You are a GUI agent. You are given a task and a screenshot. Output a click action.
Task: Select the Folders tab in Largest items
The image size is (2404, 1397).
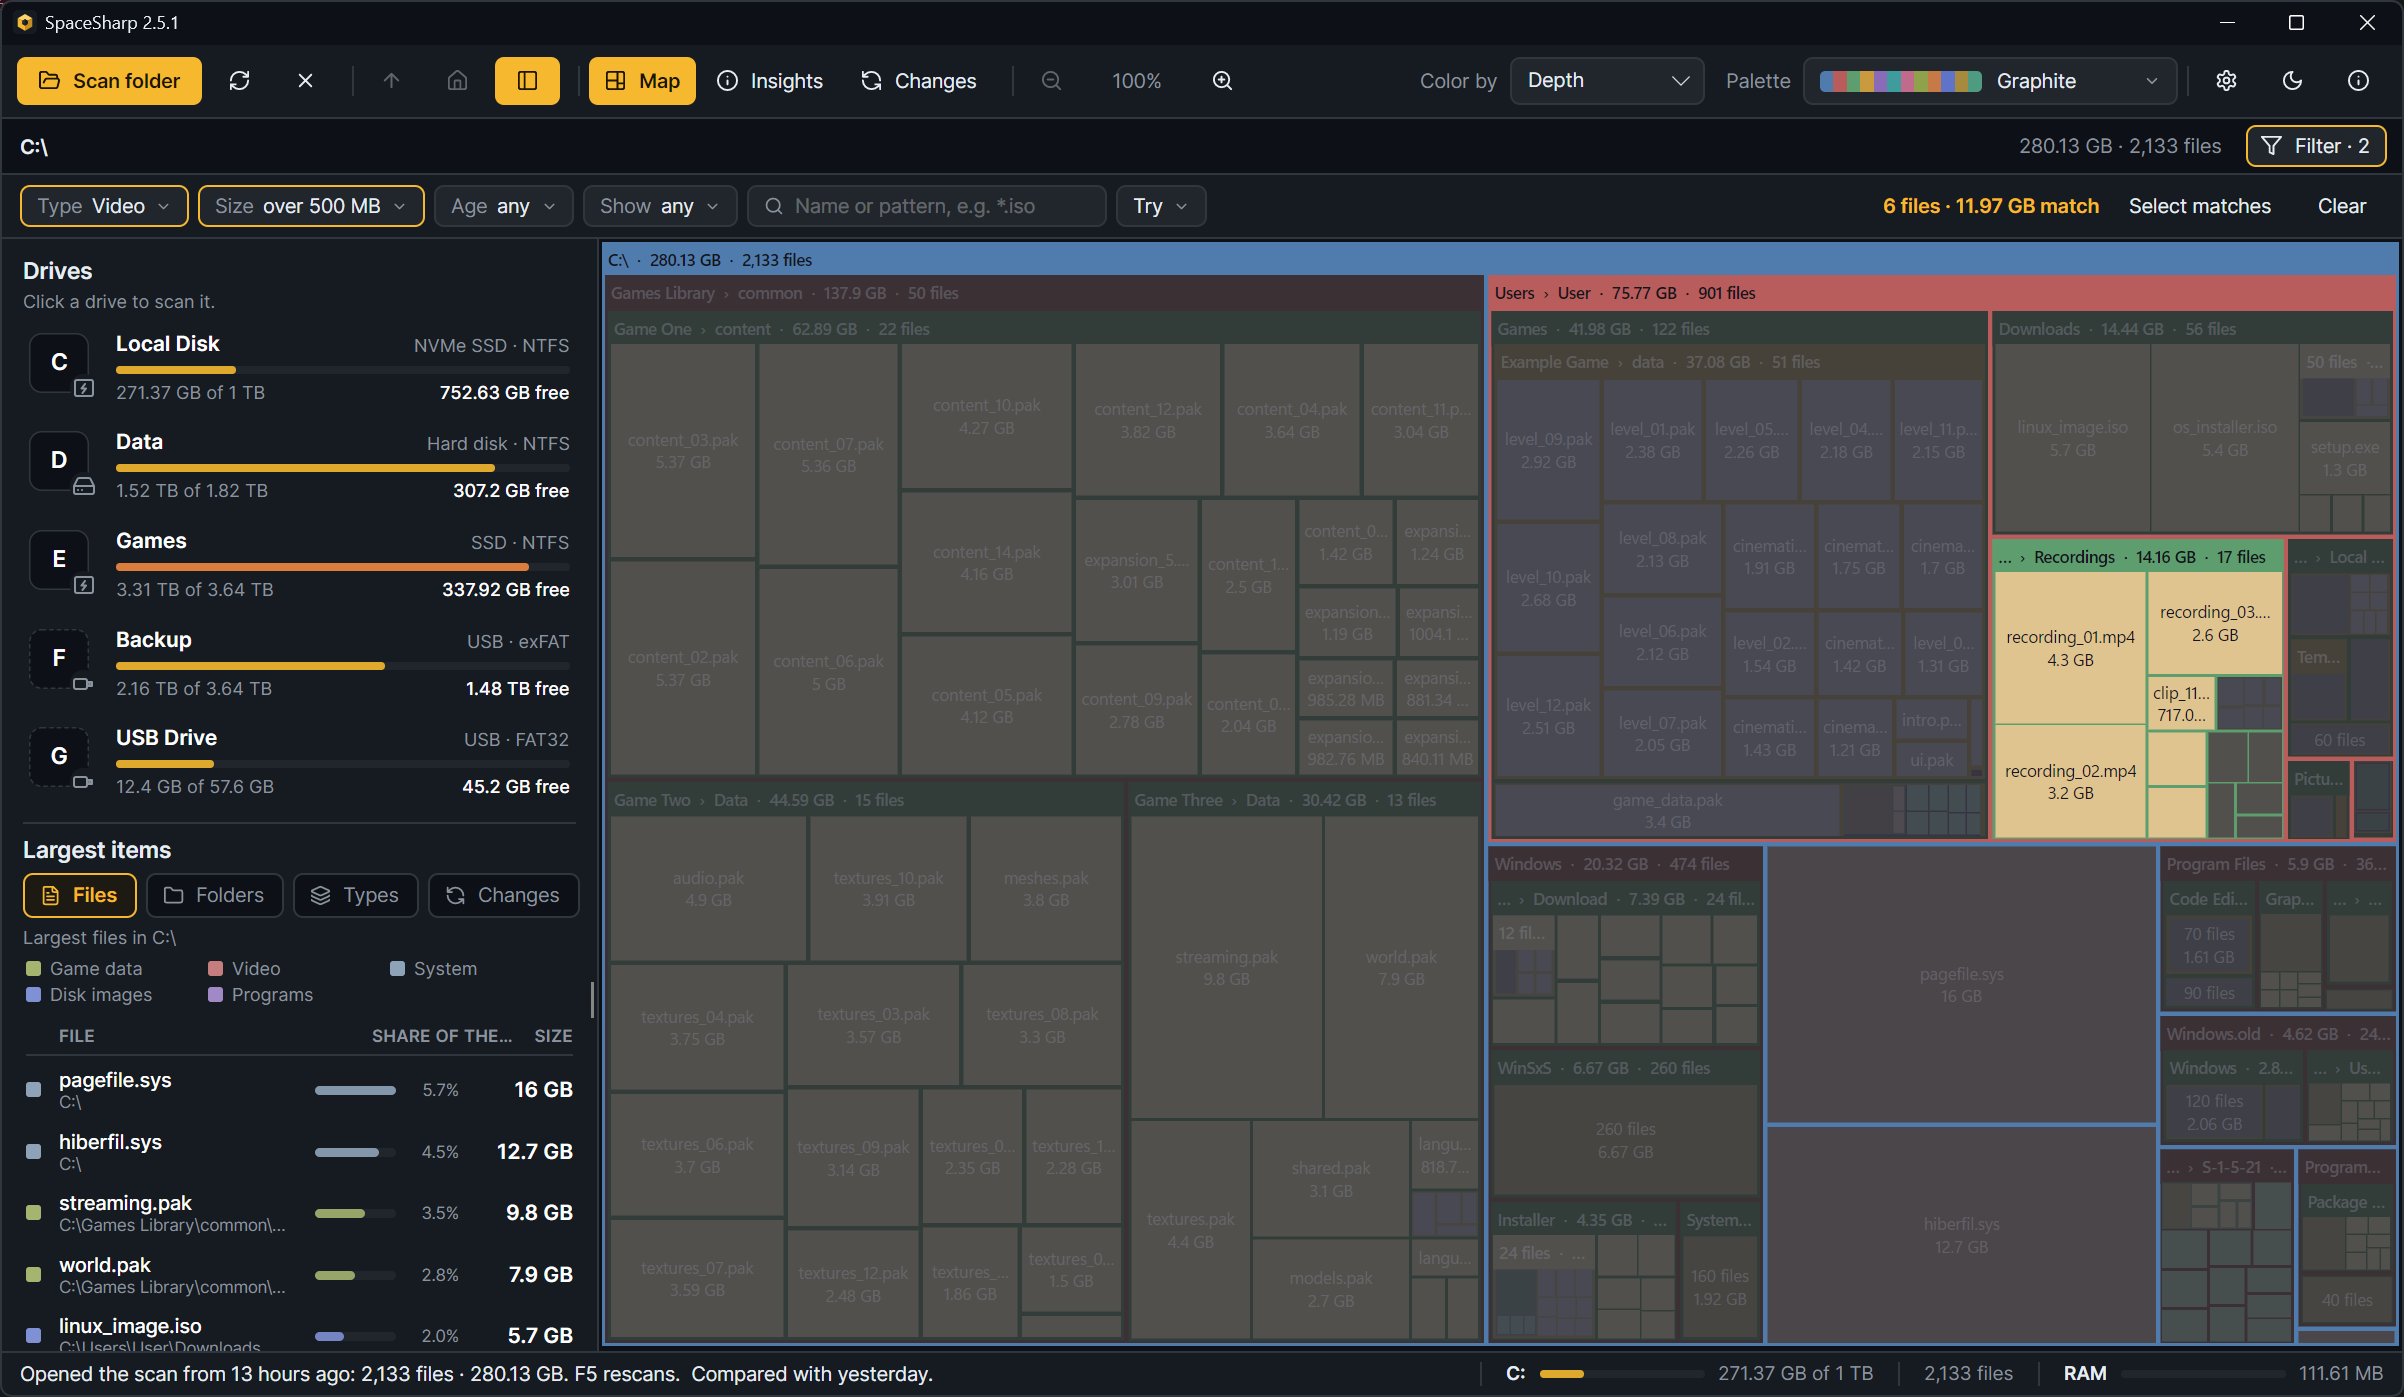coord(214,895)
